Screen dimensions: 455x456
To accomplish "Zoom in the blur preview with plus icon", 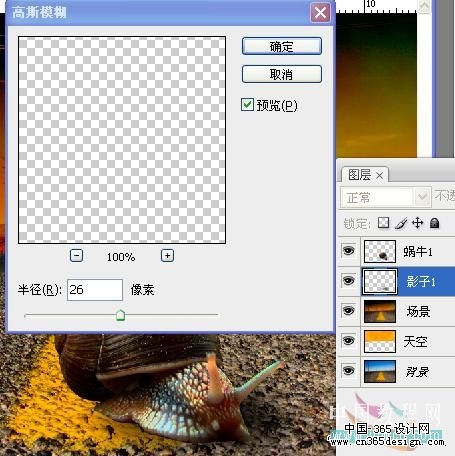I will tap(167, 256).
